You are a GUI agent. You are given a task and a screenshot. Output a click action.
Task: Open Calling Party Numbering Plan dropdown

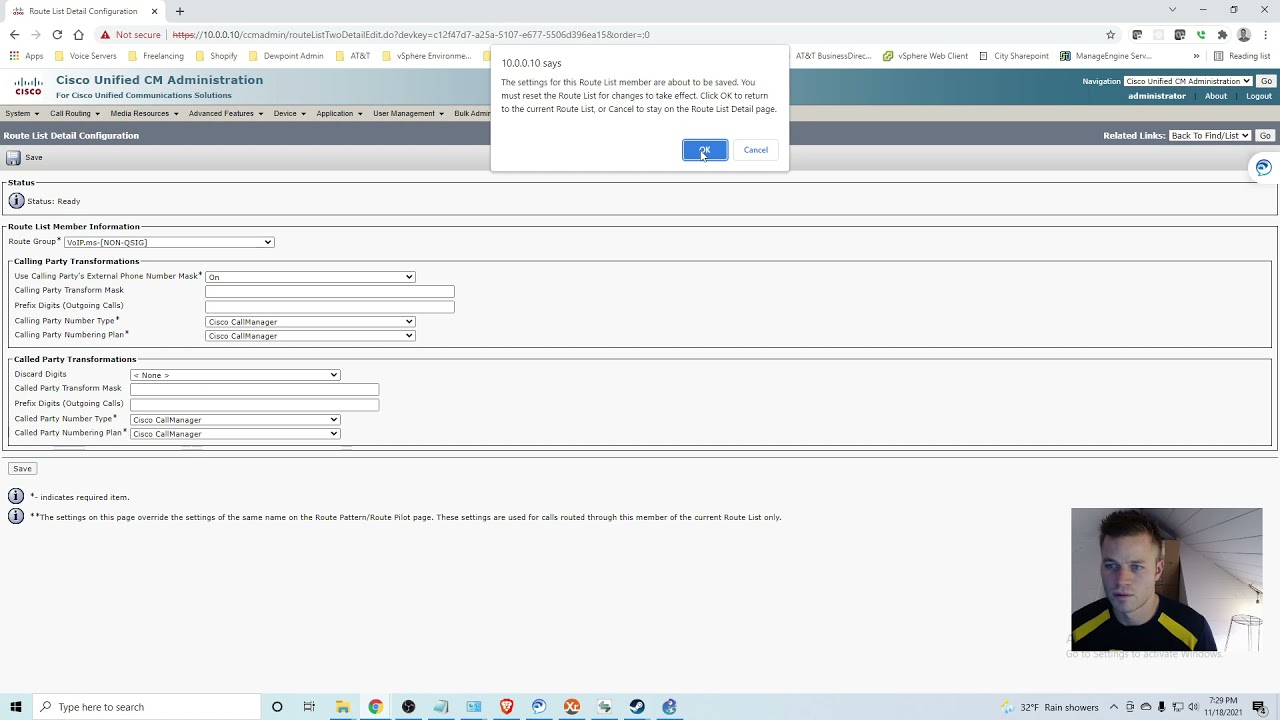[x=310, y=336]
